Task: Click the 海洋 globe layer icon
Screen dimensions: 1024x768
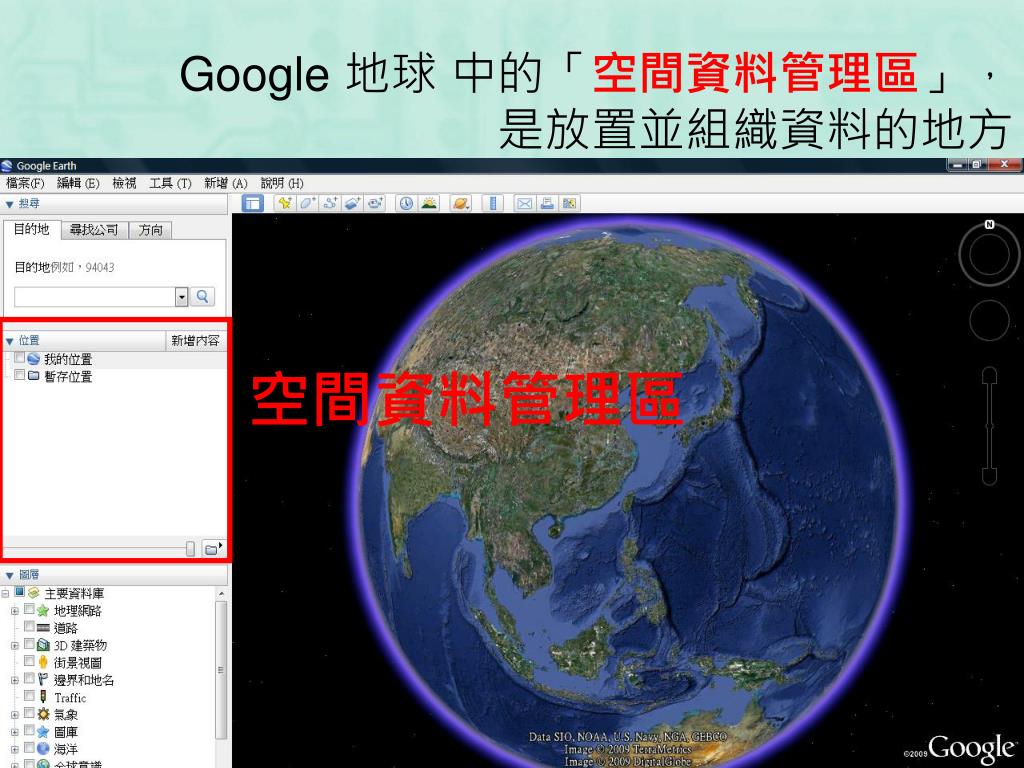Action: 43,748
